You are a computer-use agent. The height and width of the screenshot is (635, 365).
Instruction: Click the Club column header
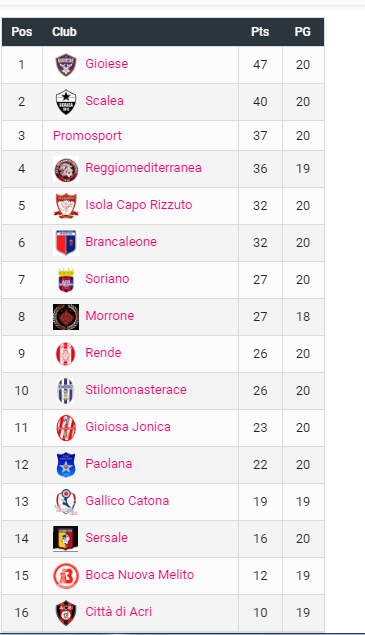(64, 32)
